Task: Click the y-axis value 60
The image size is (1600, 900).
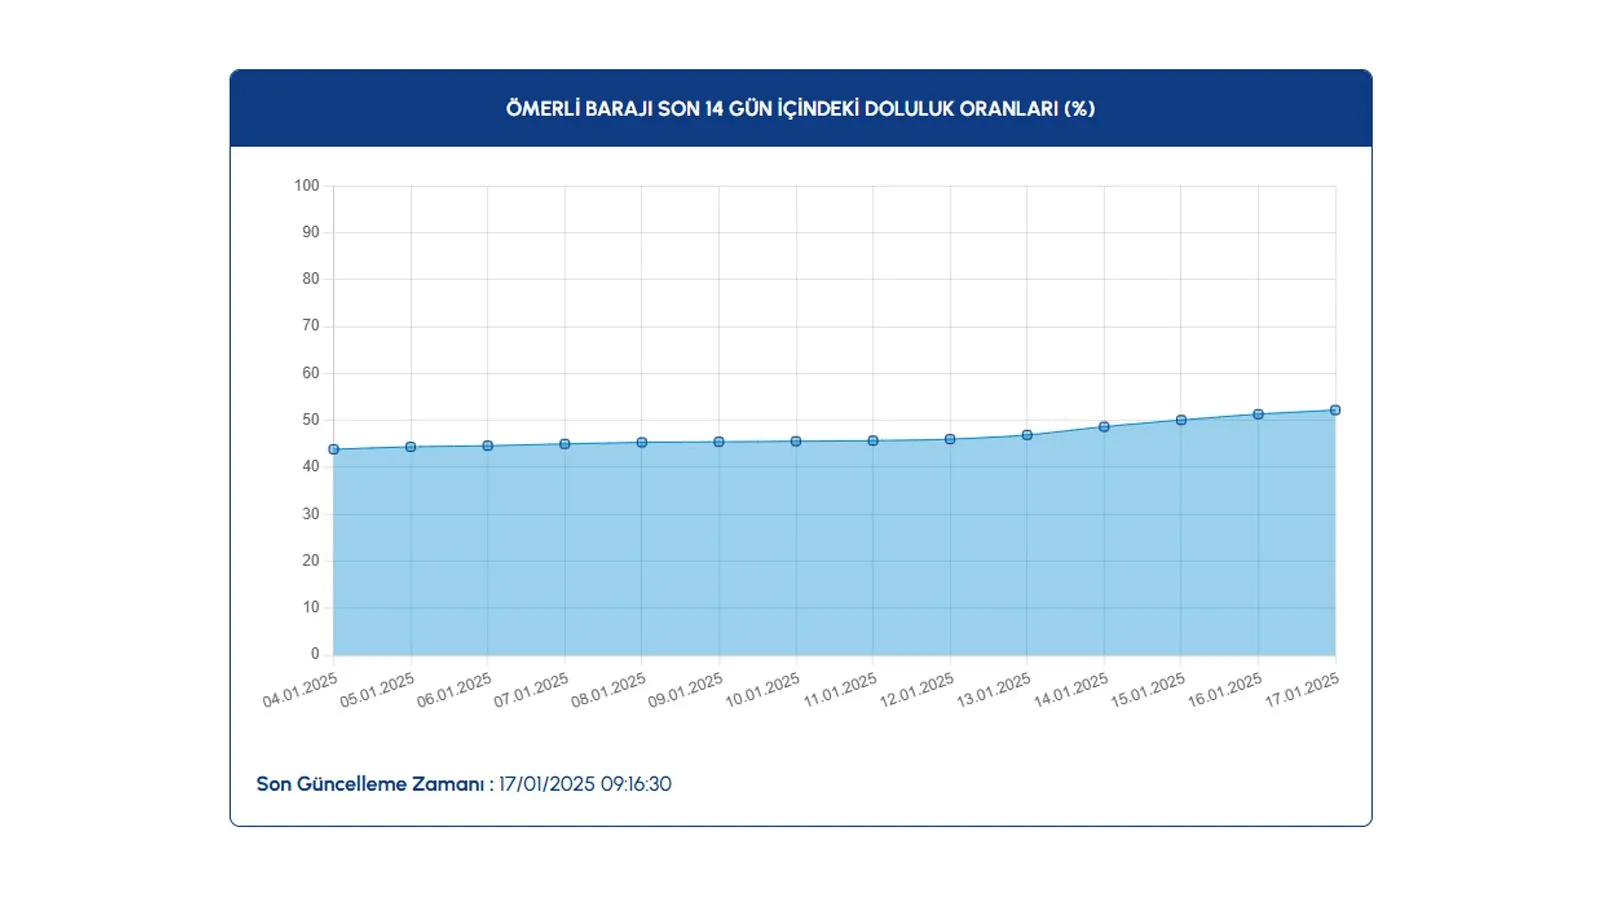Action: (x=311, y=373)
